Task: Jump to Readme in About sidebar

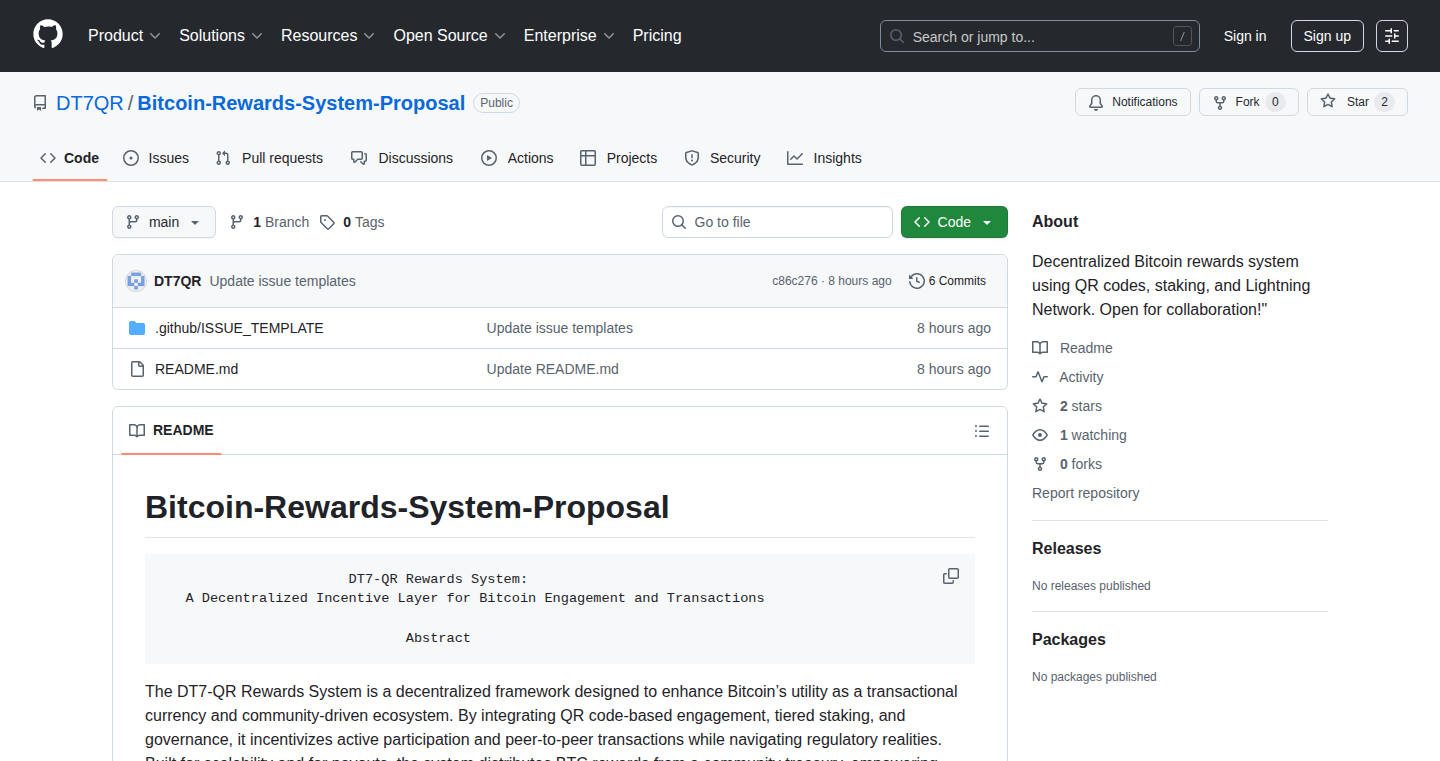Action: pyautogui.click(x=1072, y=348)
